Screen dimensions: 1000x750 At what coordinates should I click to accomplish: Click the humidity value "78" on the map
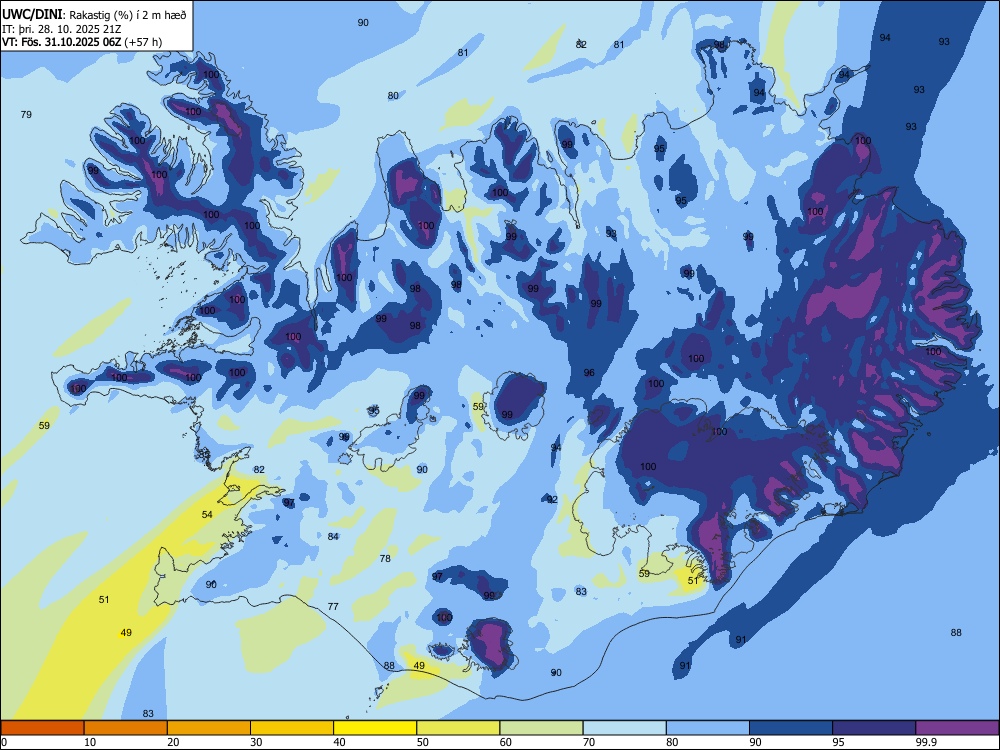(385, 559)
